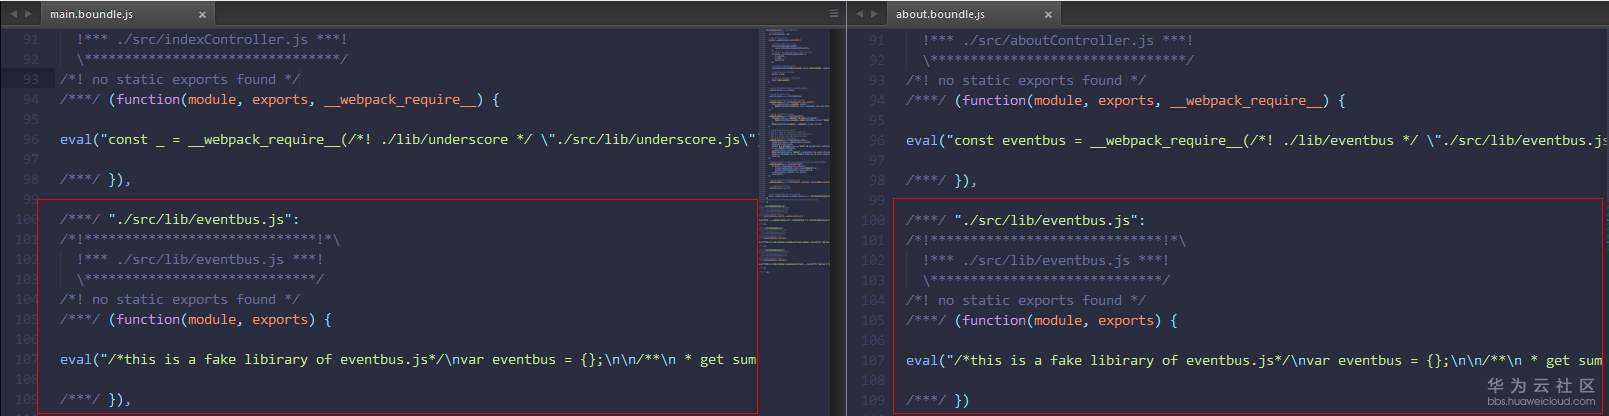This screenshot has height=416, width=1609.
Task: Open the tab list menu of the main.boundle.js pane
Action: [834, 14]
